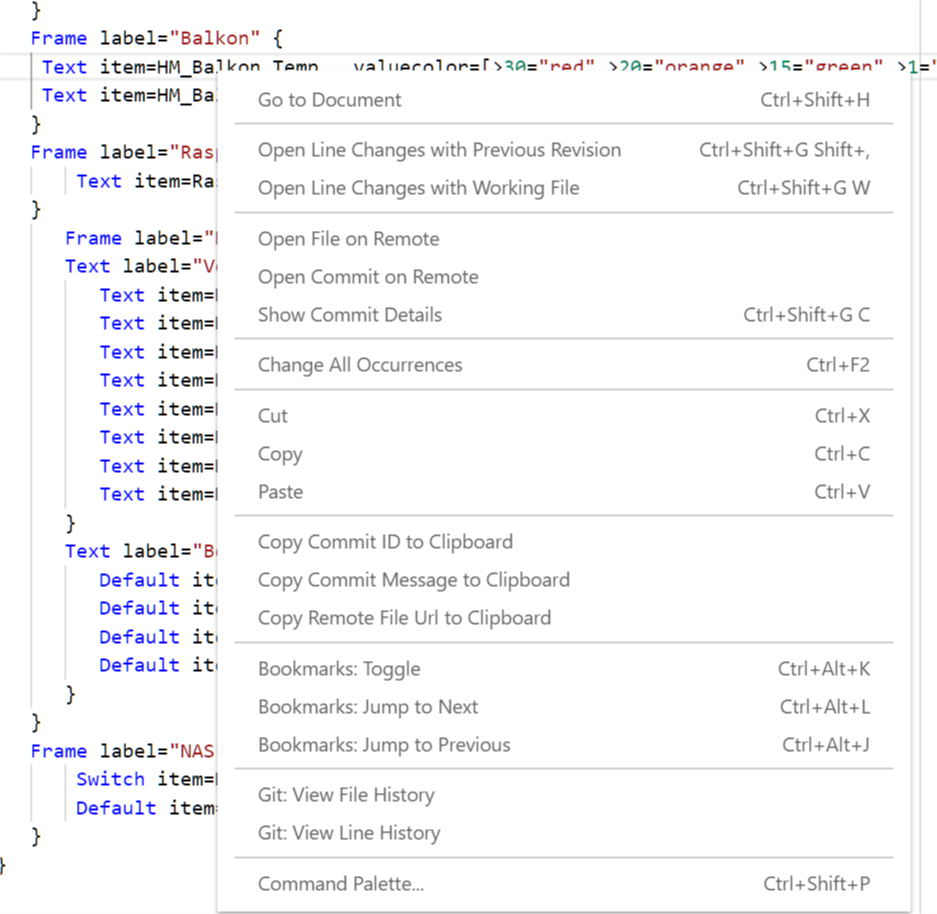The image size is (937, 914).
Task: Choose Open Commit on Remote
Action: 368,277
